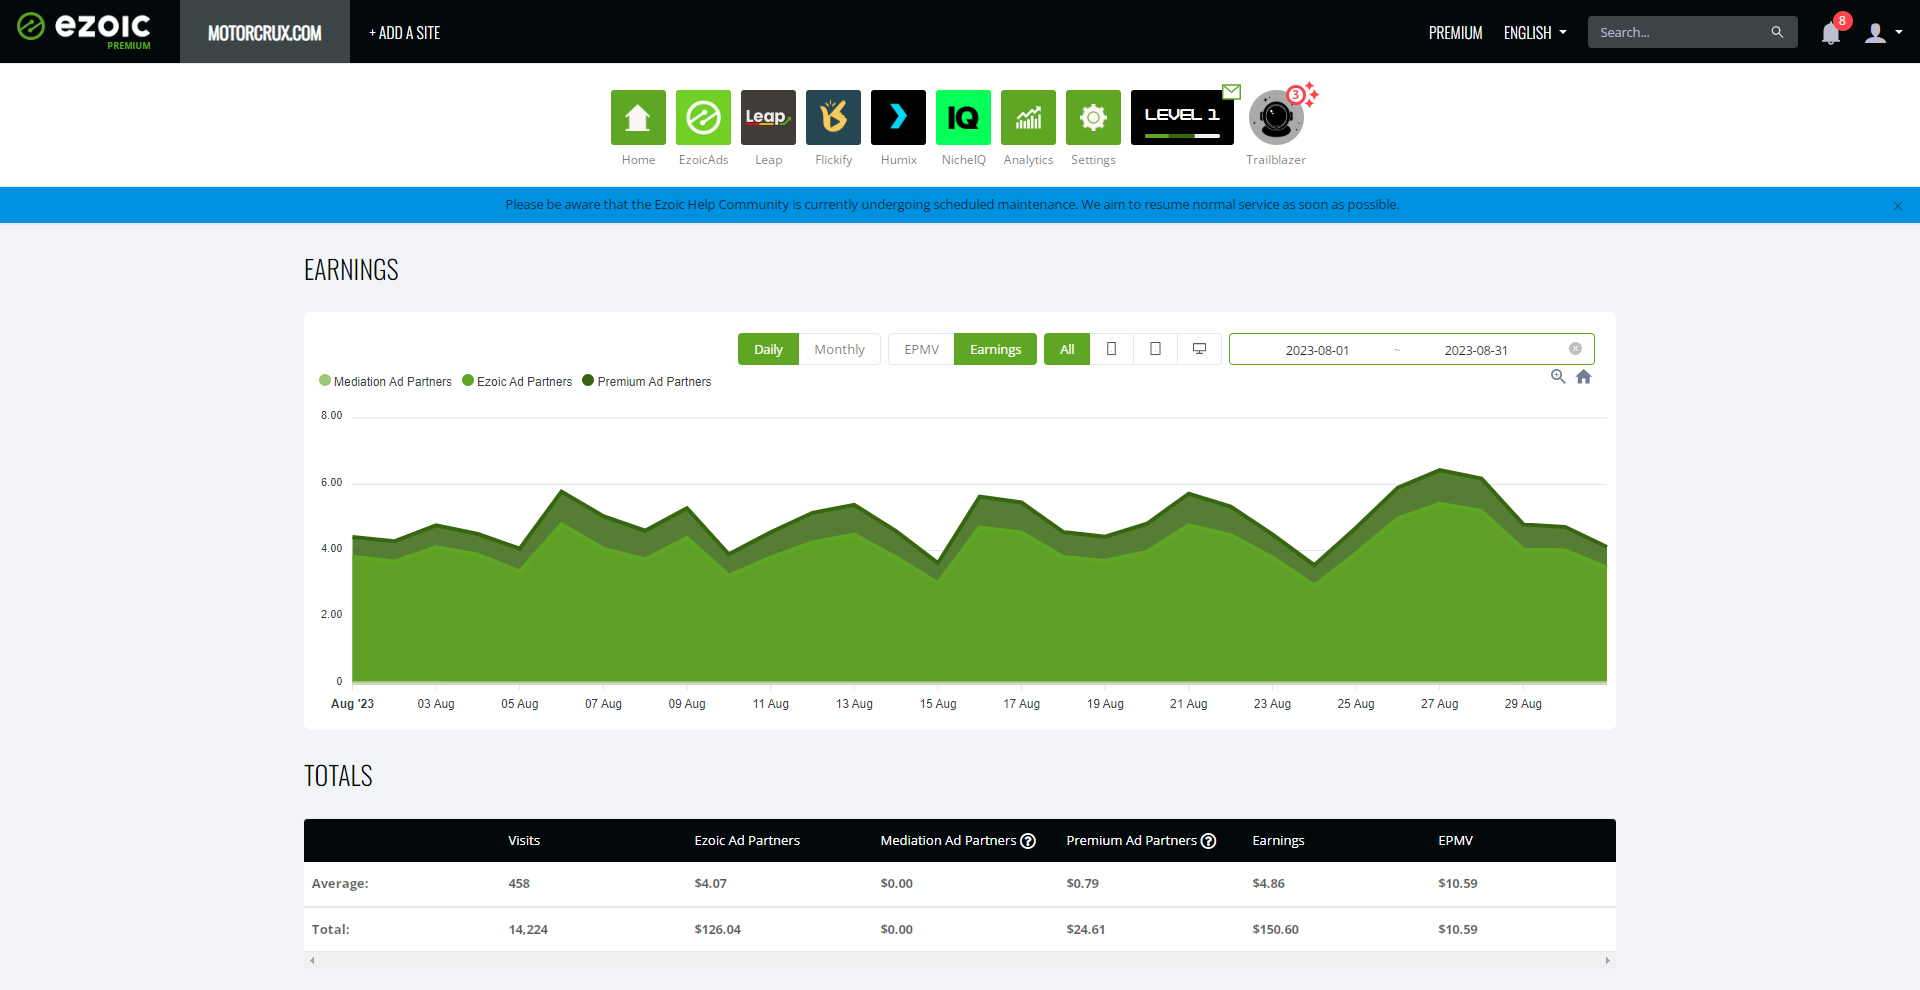Open the Humix icon
The image size is (1920, 990).
point(898,118)
